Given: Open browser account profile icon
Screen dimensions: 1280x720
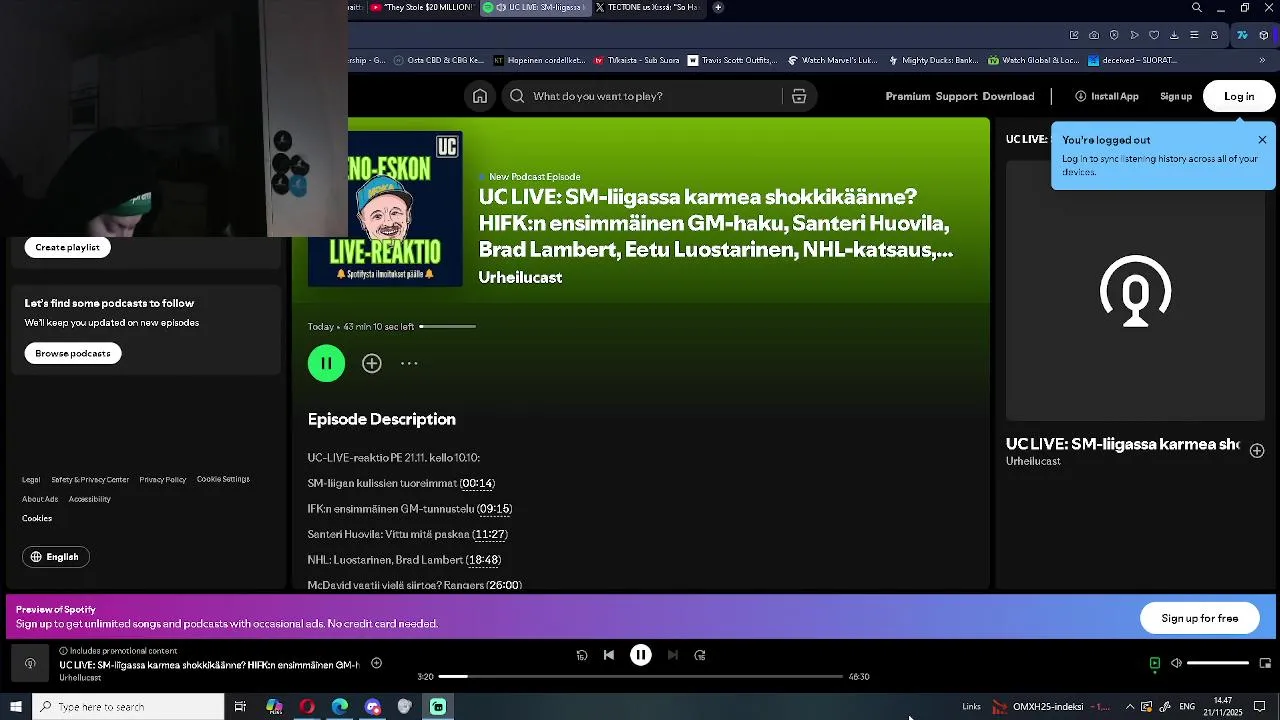Looking at the screenshot, I should (x=1214, y=35).
